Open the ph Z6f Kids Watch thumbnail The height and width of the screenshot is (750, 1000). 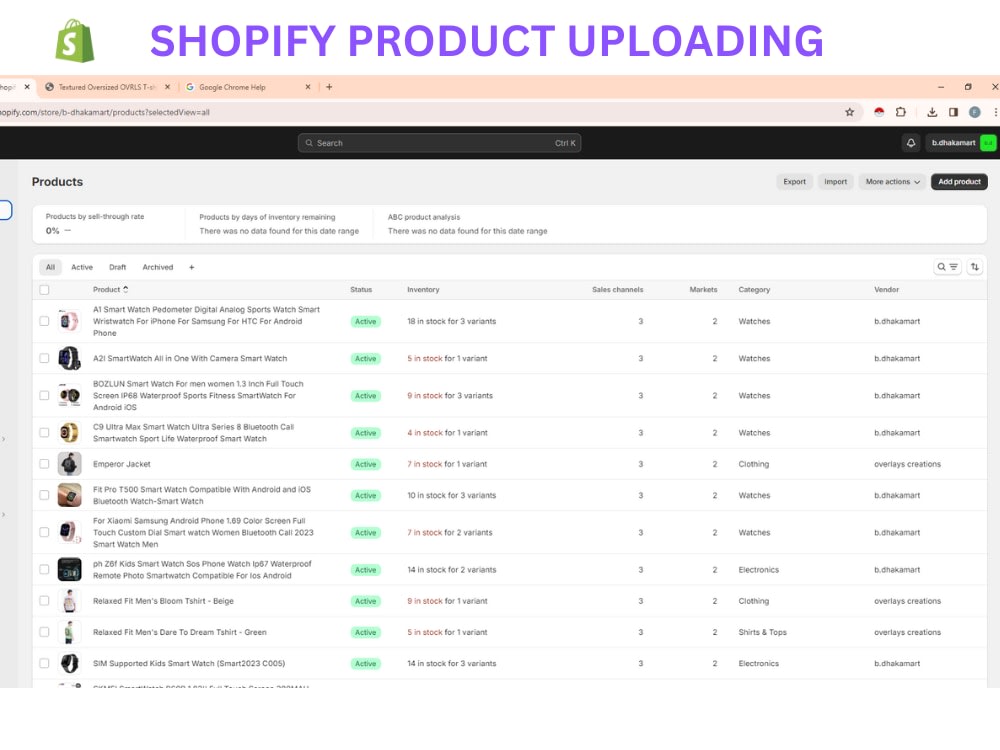click(x=70, y=570)
